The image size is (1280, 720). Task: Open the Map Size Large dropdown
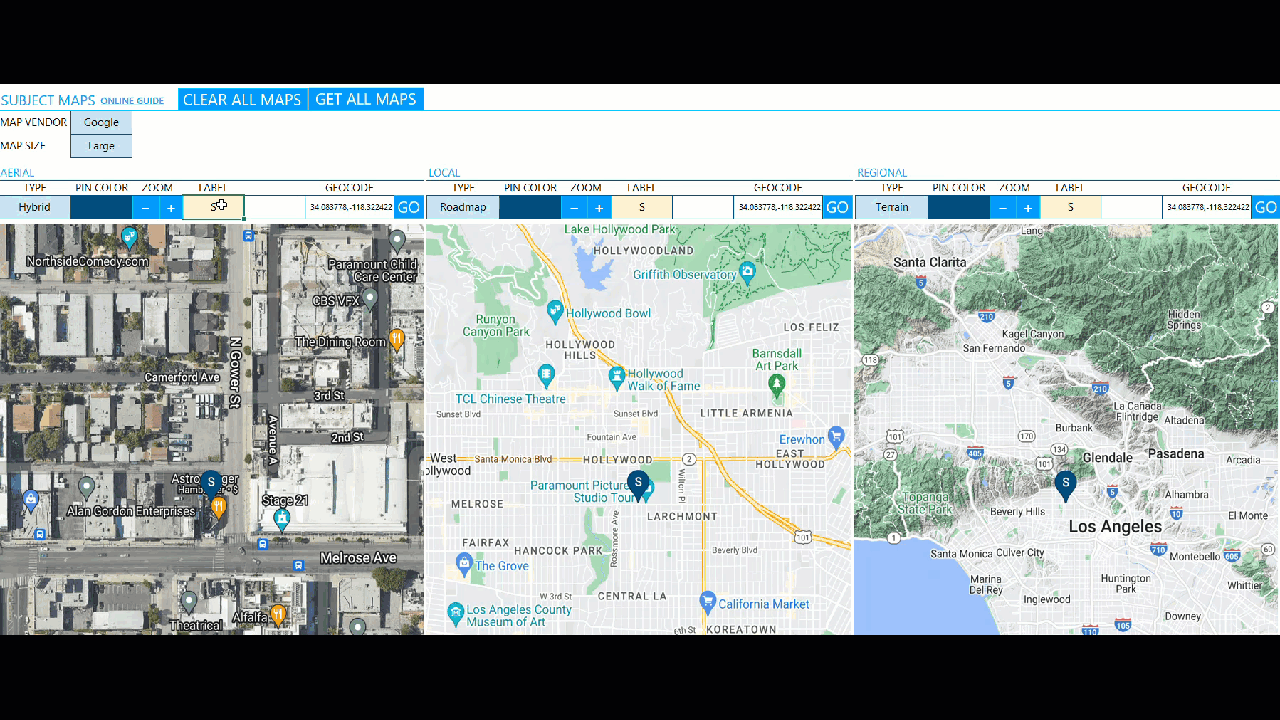pos(101,146)
